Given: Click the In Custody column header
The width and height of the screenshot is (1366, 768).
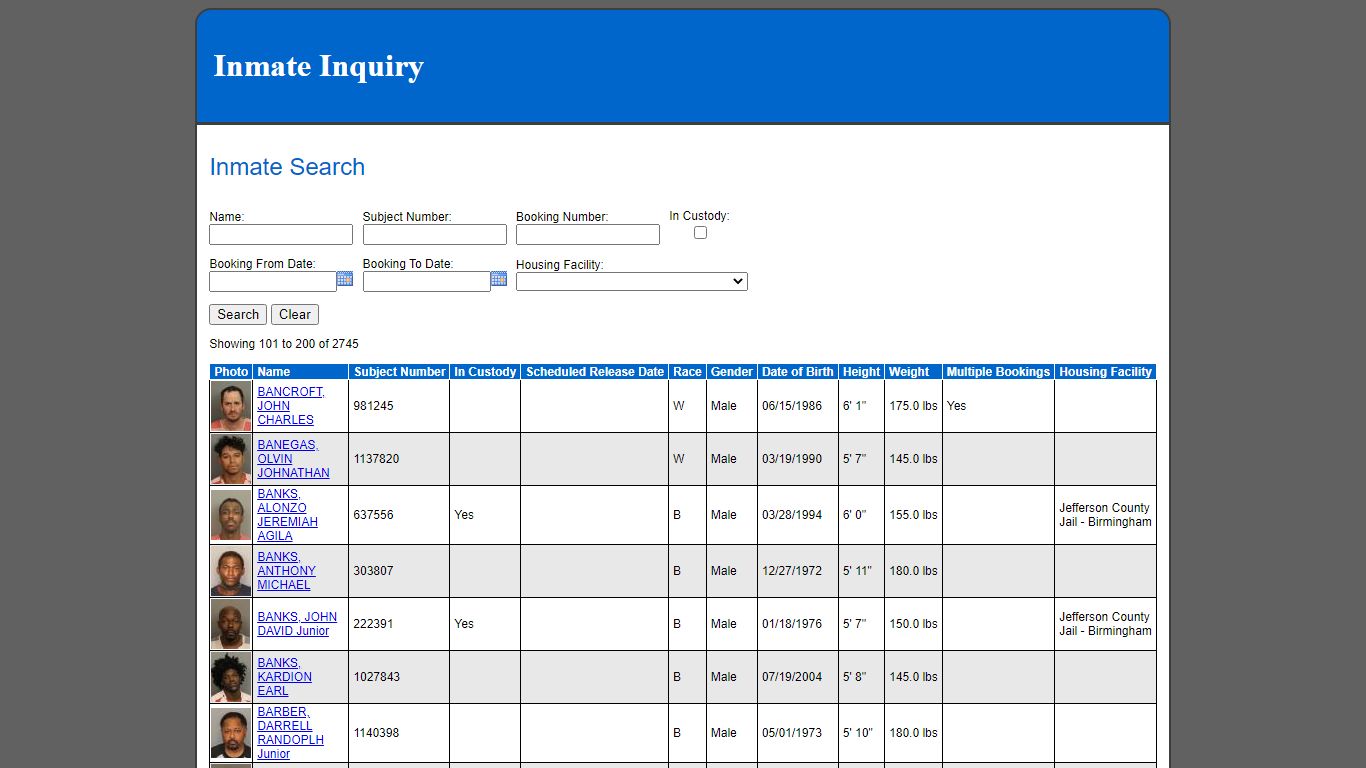Looking at the screenshot, I should tap(485, 372).
